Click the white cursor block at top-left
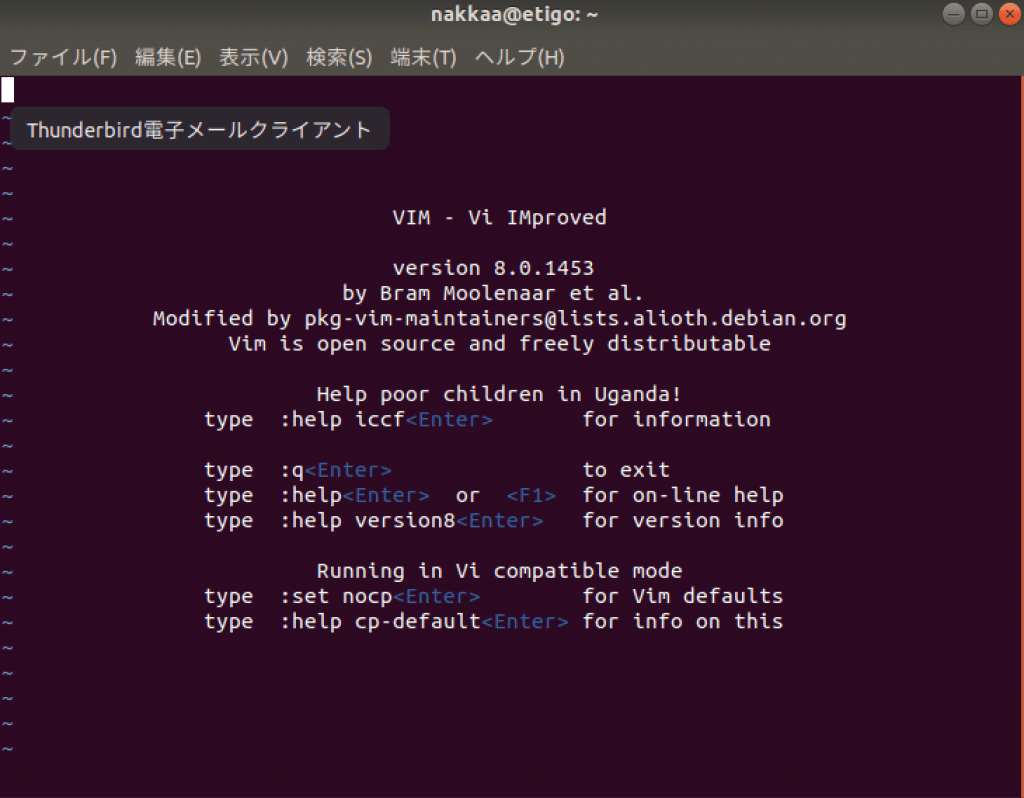Image resolution: width=1024 pixels, height=798 pixels. (x=7, y=90)
